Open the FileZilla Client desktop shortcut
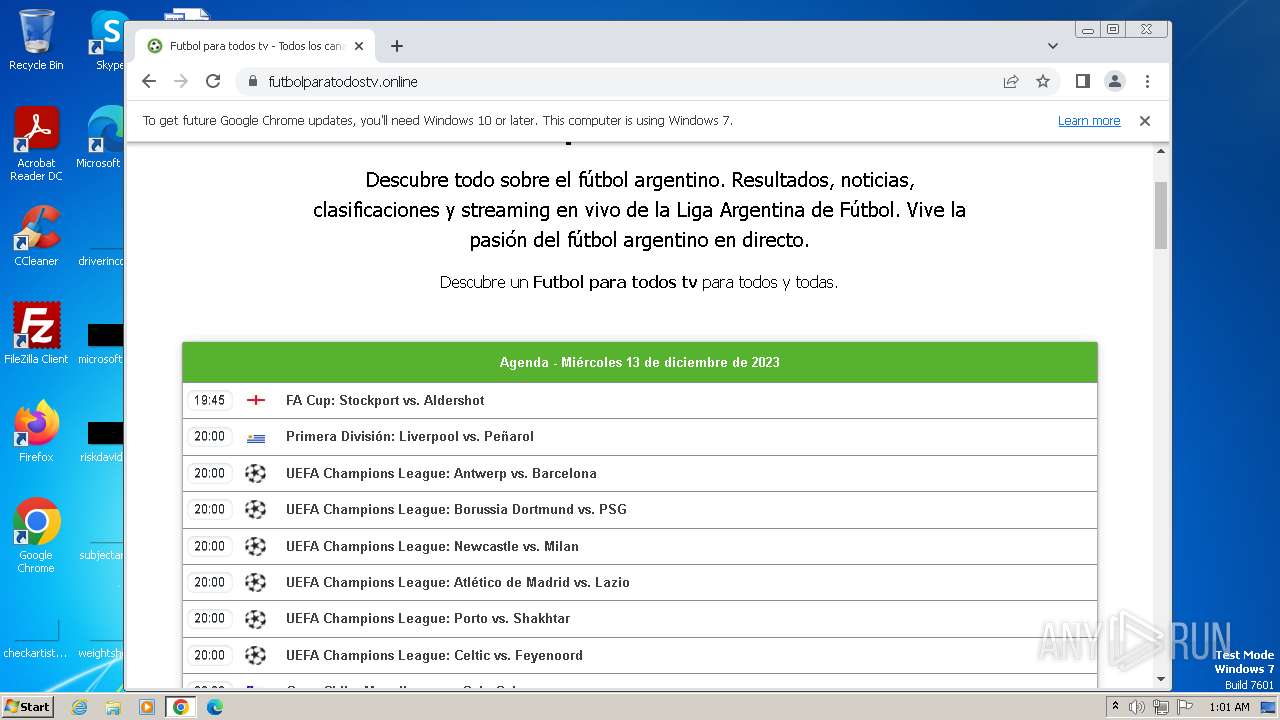 pyautogui.click(x=36, y=333)
